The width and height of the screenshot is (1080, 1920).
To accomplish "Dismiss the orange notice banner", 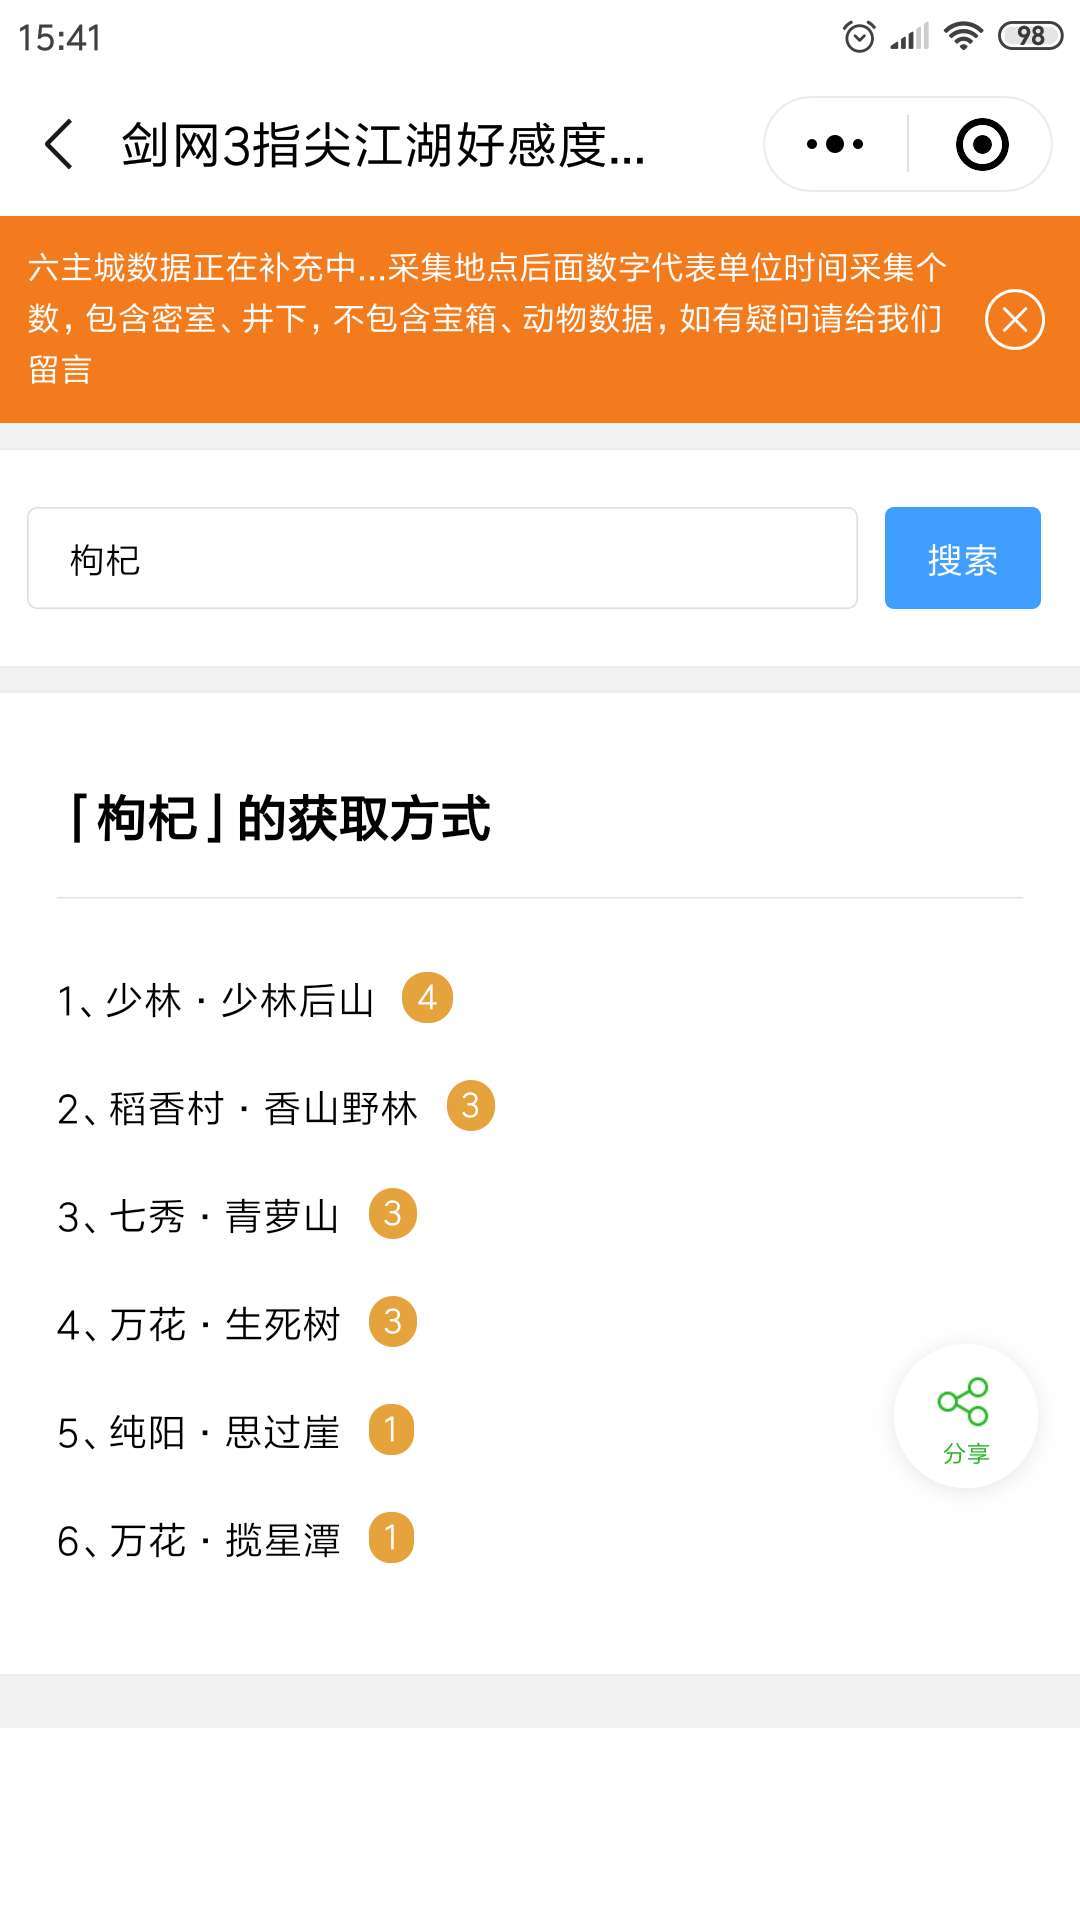I will [x=1014, y=320].
